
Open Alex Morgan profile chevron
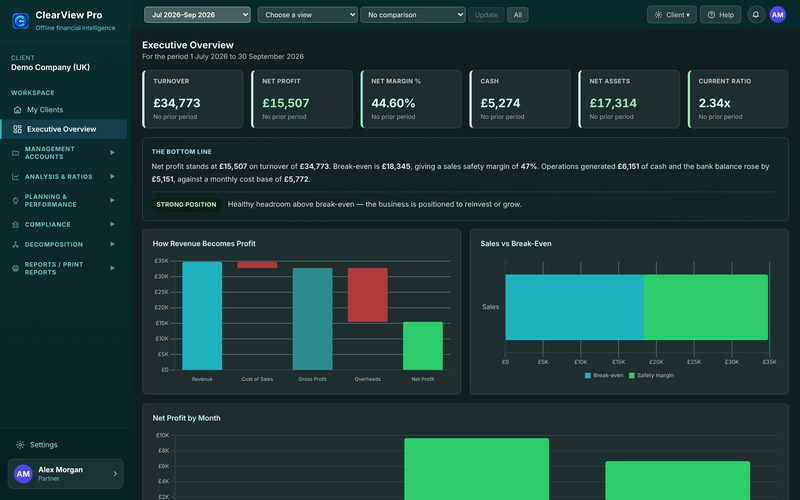point(115,474)
